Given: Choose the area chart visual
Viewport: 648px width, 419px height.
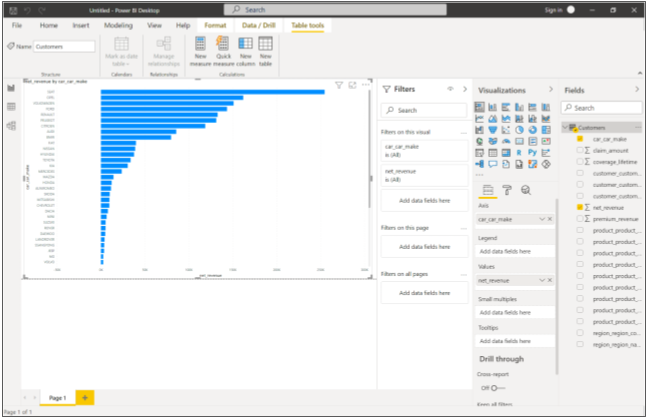Looking at the screenshot, I should point(493,119).
